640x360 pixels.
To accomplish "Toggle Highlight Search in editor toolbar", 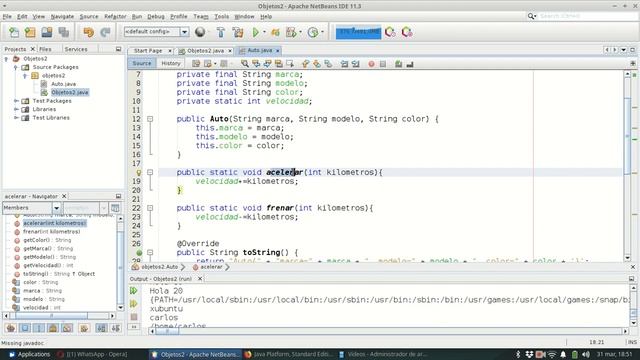I will point(279,64).
